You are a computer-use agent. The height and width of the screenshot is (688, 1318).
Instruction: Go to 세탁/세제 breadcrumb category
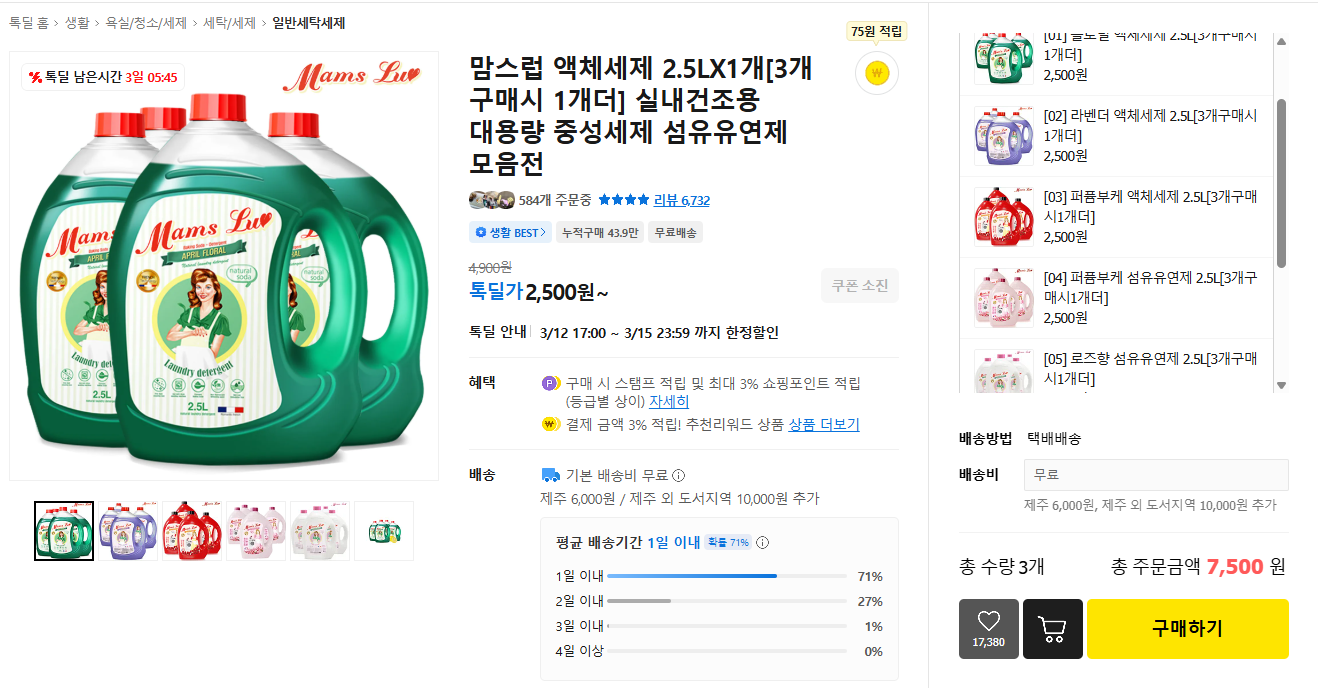coord(229,23)
